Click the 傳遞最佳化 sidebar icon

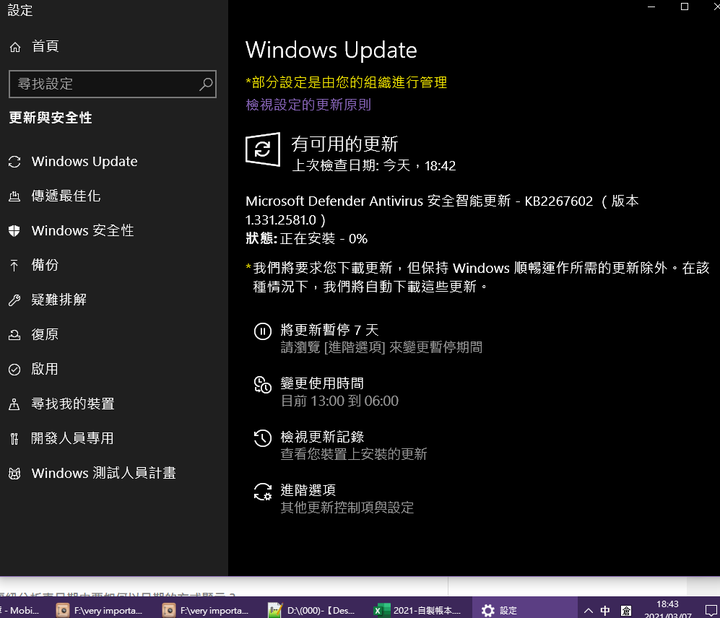[x=15, y=197]
